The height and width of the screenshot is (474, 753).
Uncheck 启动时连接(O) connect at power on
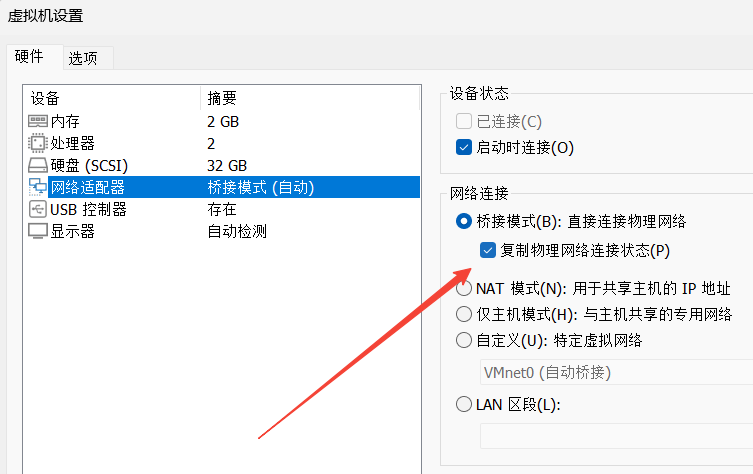(x=463, y=147)
